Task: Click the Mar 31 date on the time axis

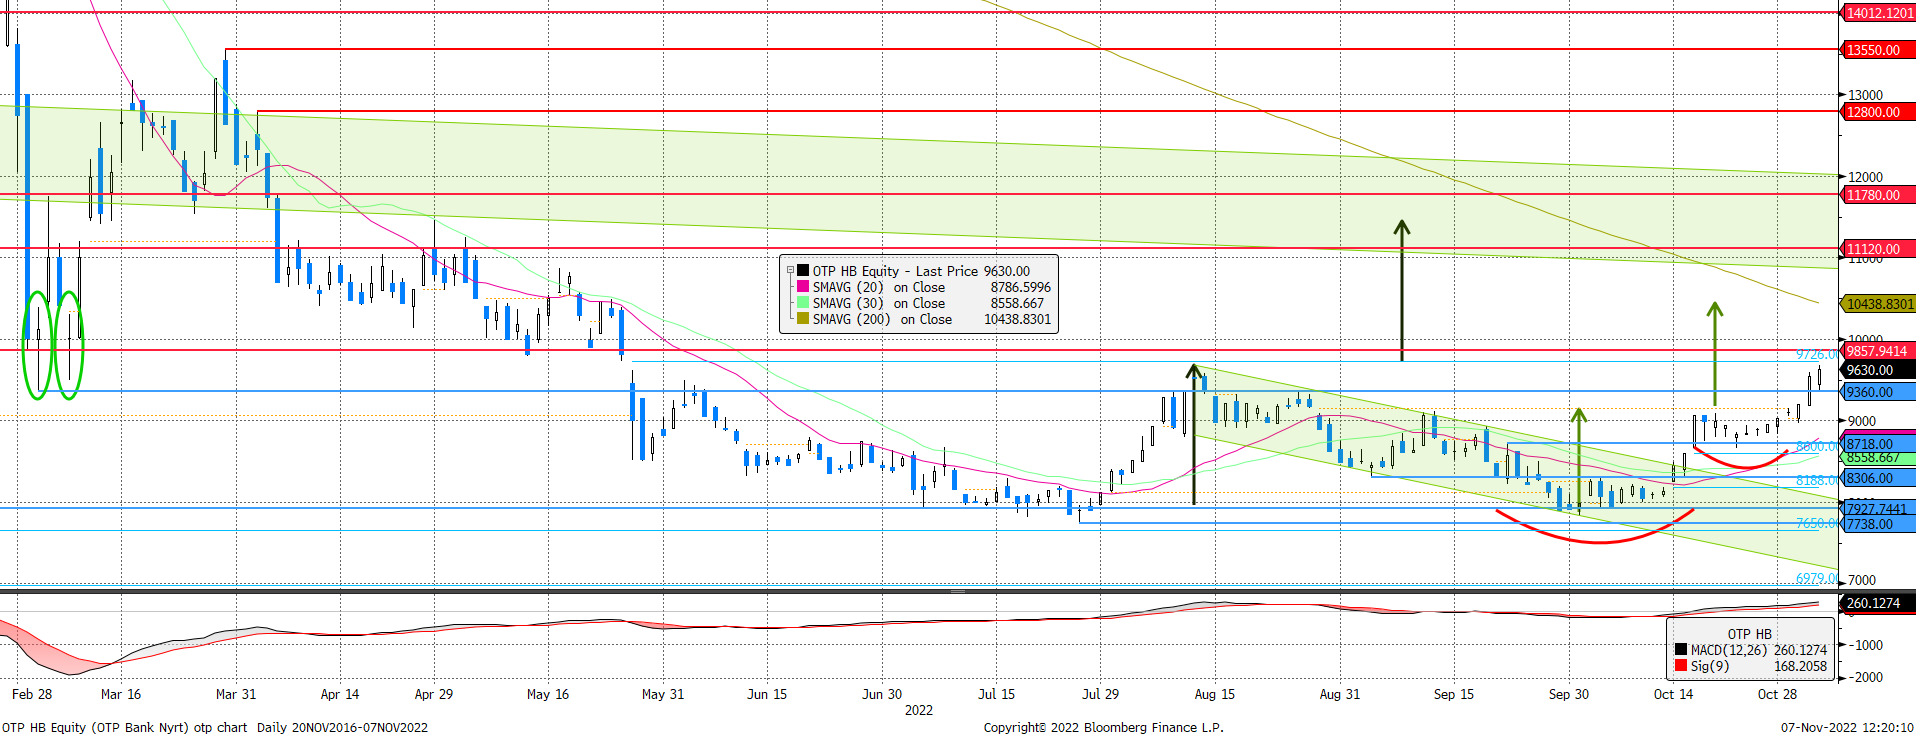Action: click(x=236, y=694)
